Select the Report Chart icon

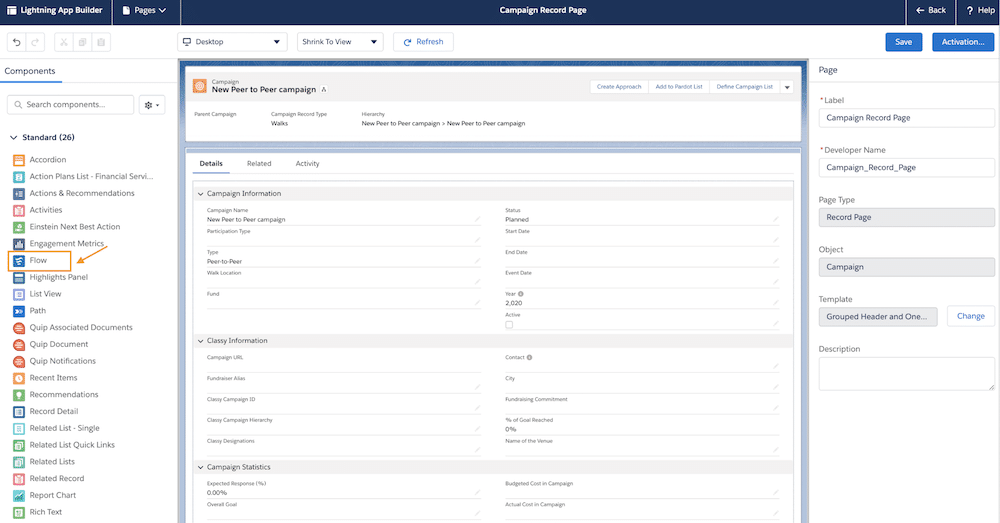click(x=19, y=496)
